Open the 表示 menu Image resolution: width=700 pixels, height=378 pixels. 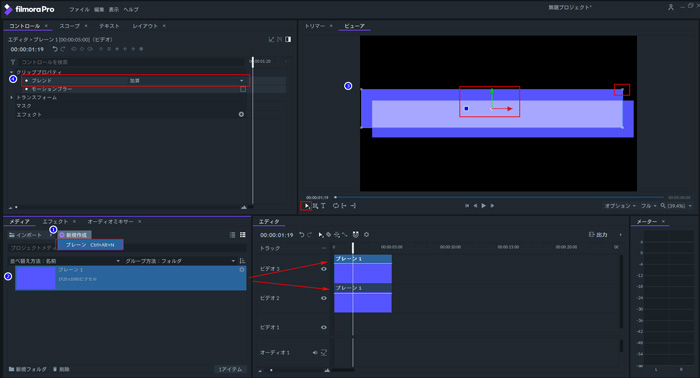point(114,9)
